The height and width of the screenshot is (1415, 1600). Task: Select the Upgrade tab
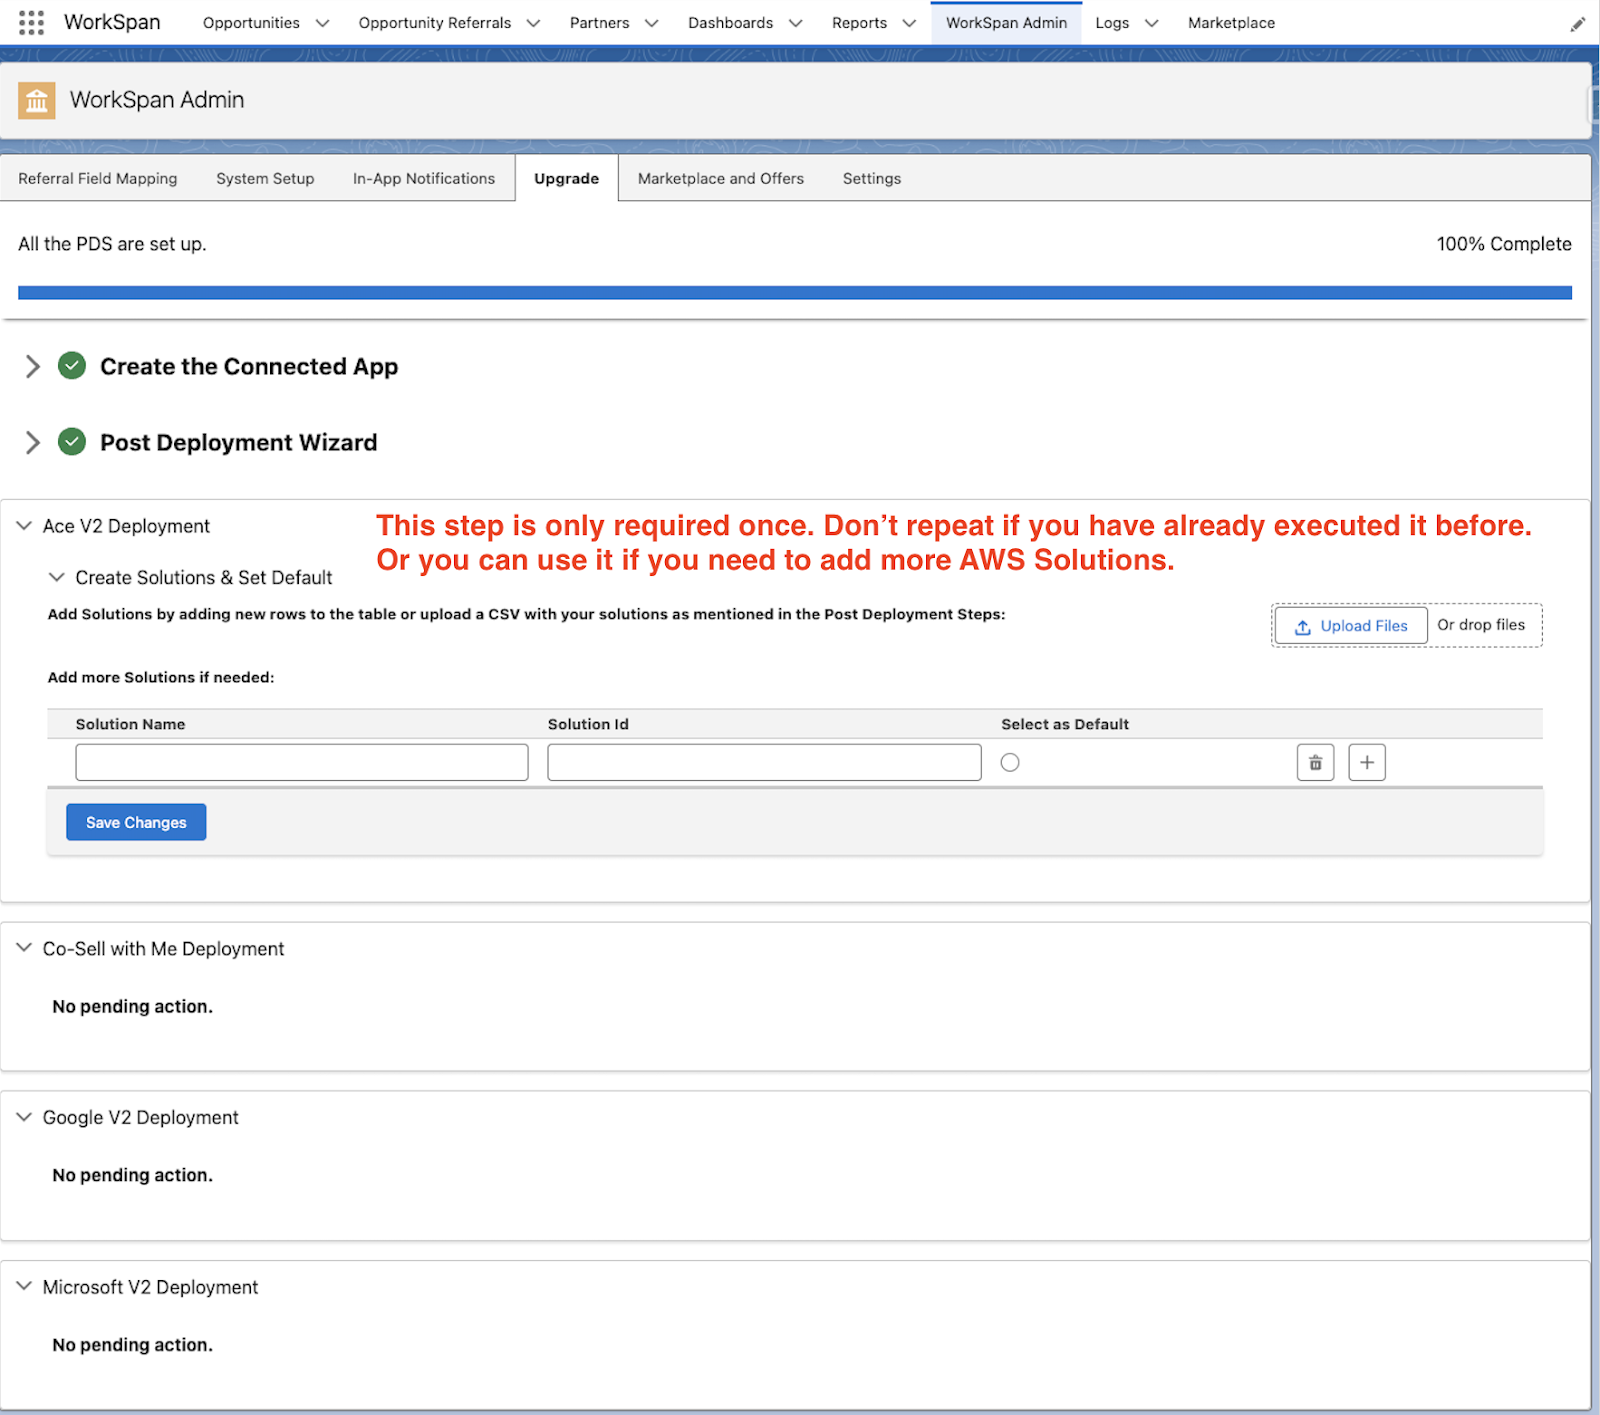(566, 178)
